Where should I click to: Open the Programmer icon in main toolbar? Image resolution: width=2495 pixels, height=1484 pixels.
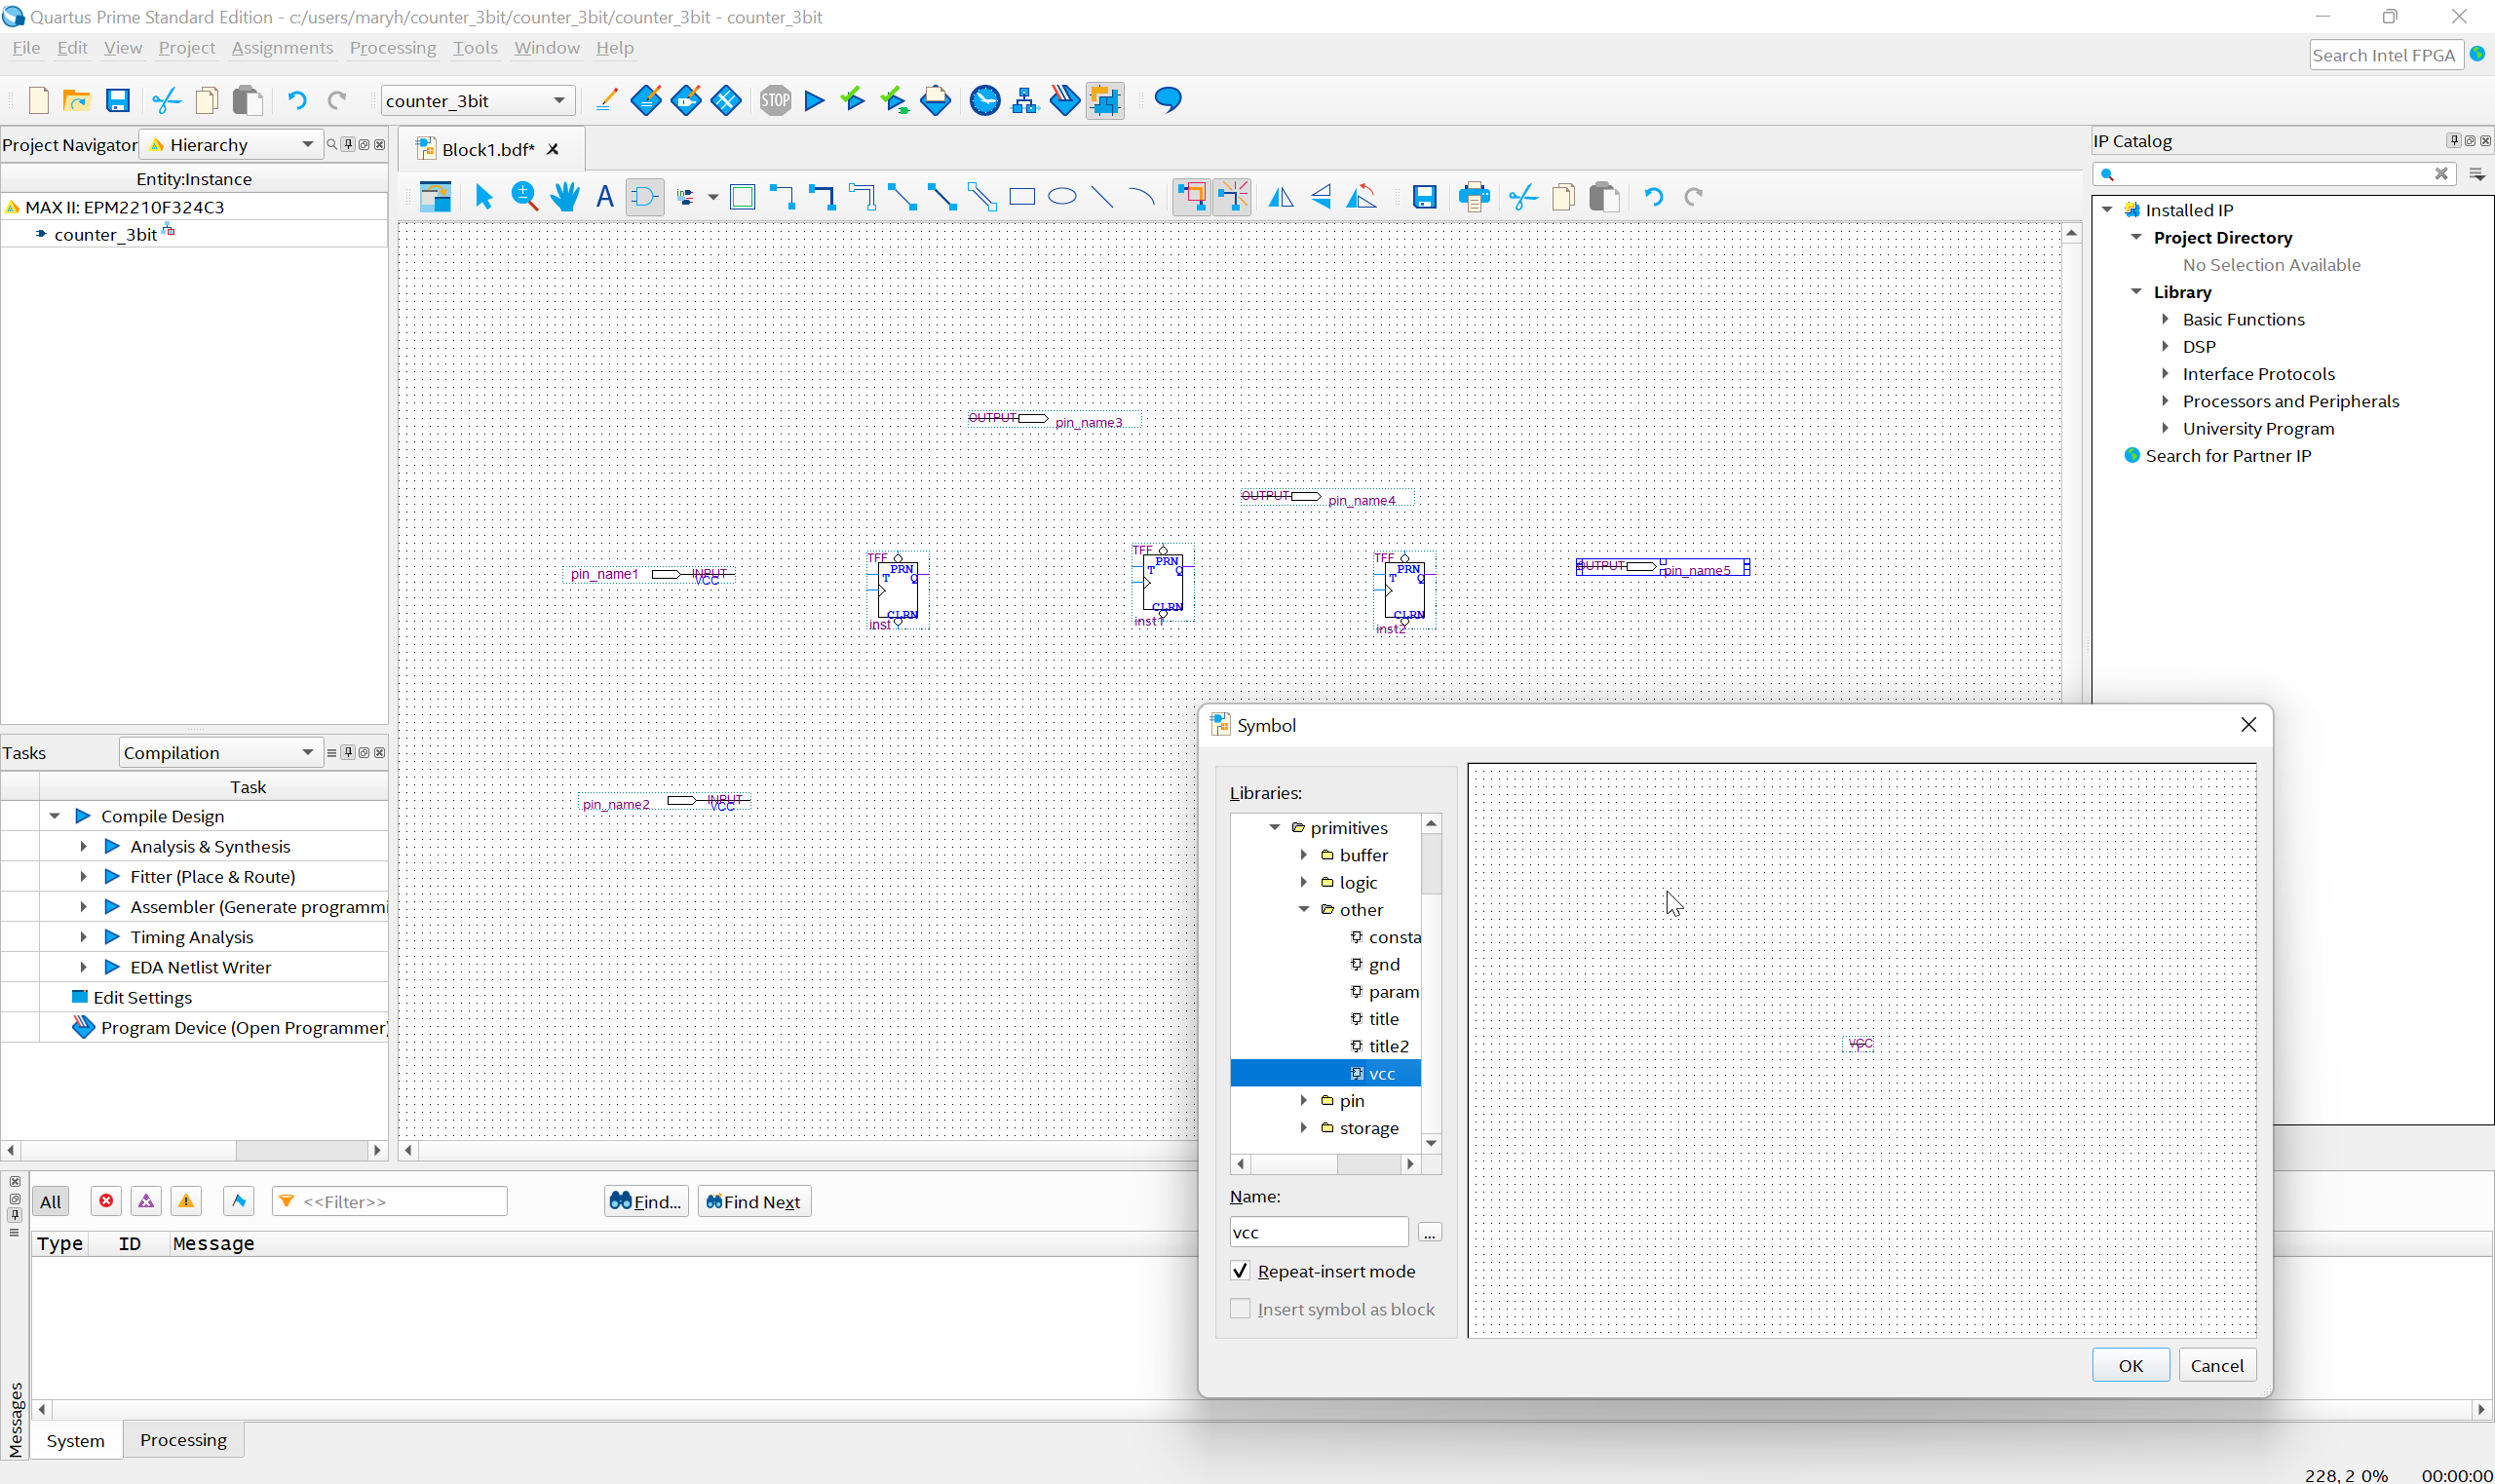click(1065, 100)
